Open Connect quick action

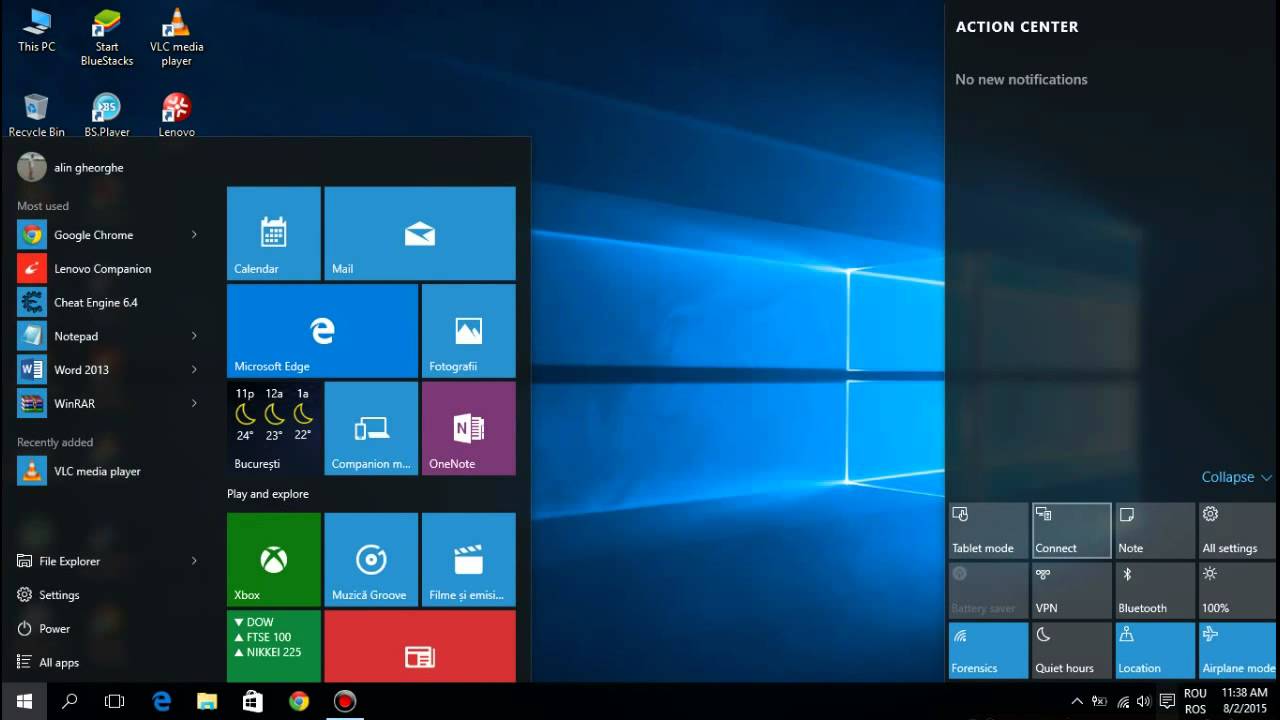point(1072,530)
